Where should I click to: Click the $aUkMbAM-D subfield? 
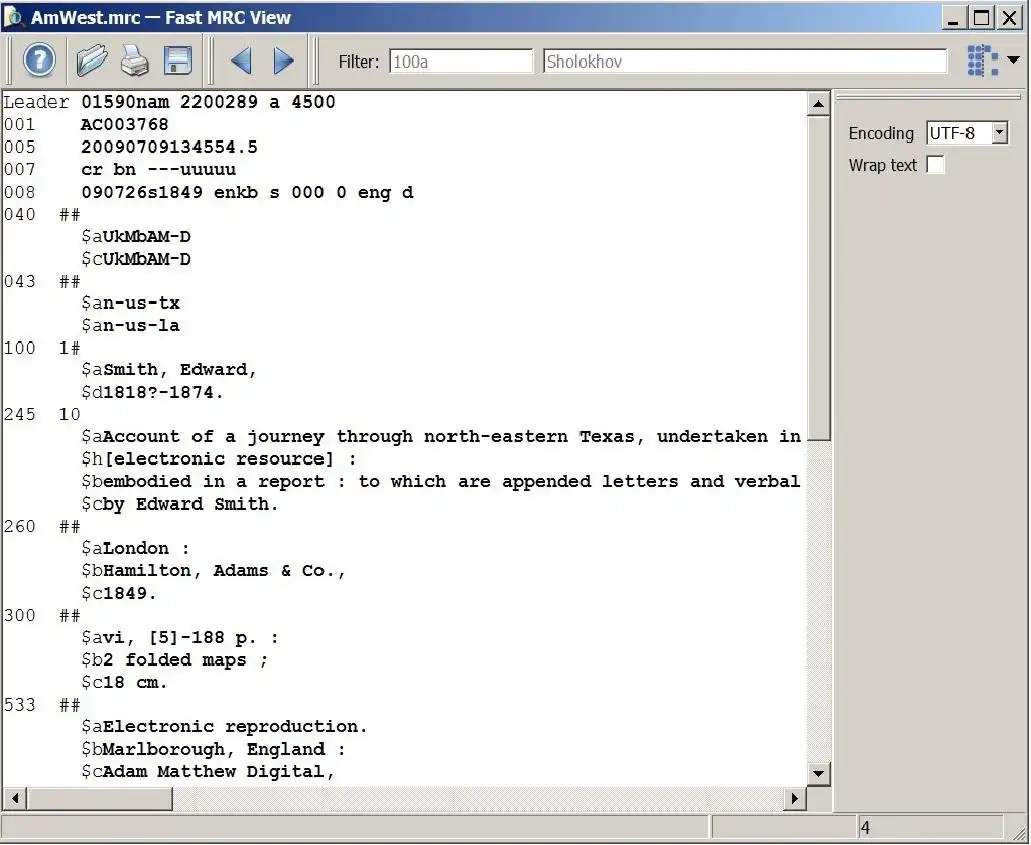135,236
